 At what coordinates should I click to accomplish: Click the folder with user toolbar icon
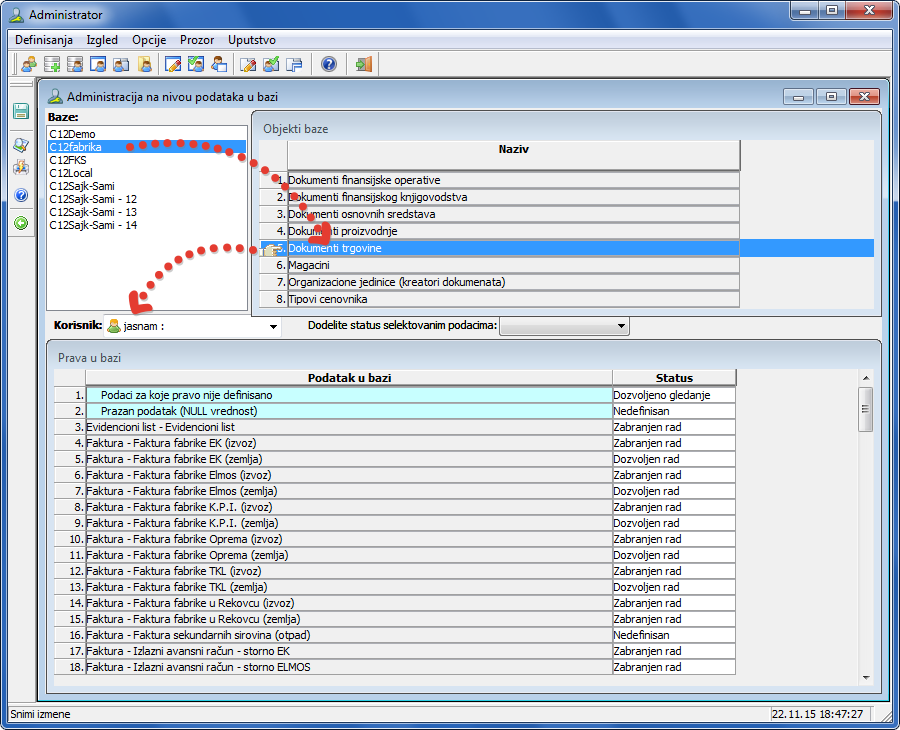click(x=145, y=64)
